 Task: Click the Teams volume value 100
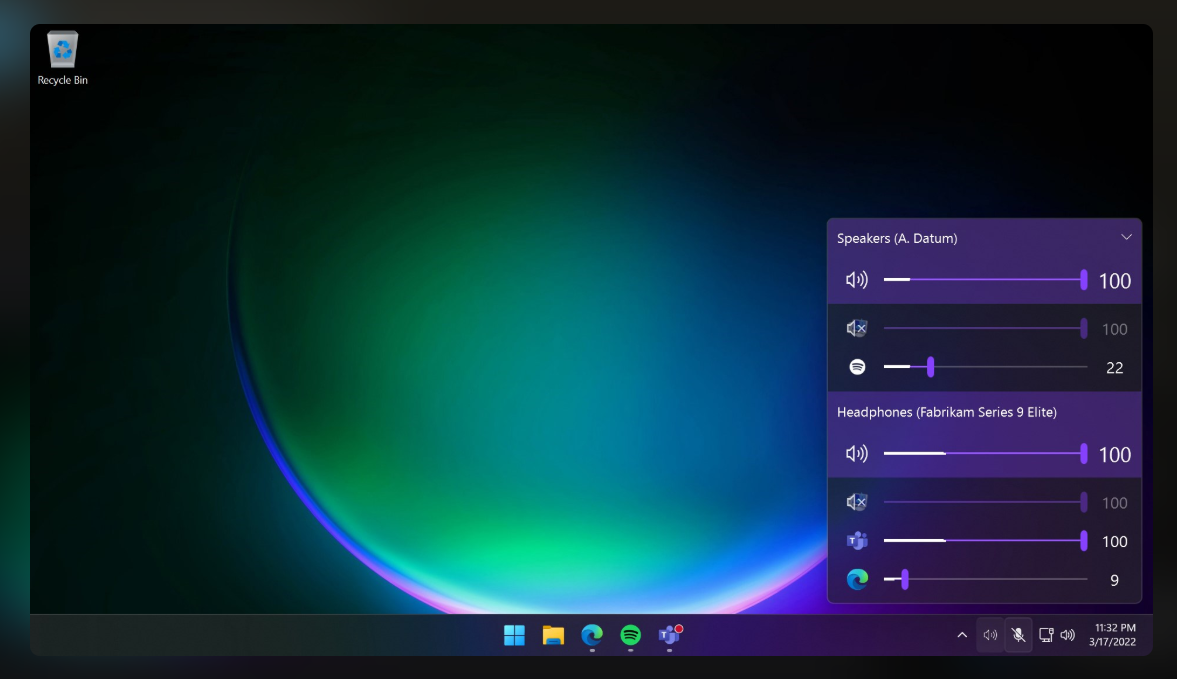click(x=1115, y=542)
